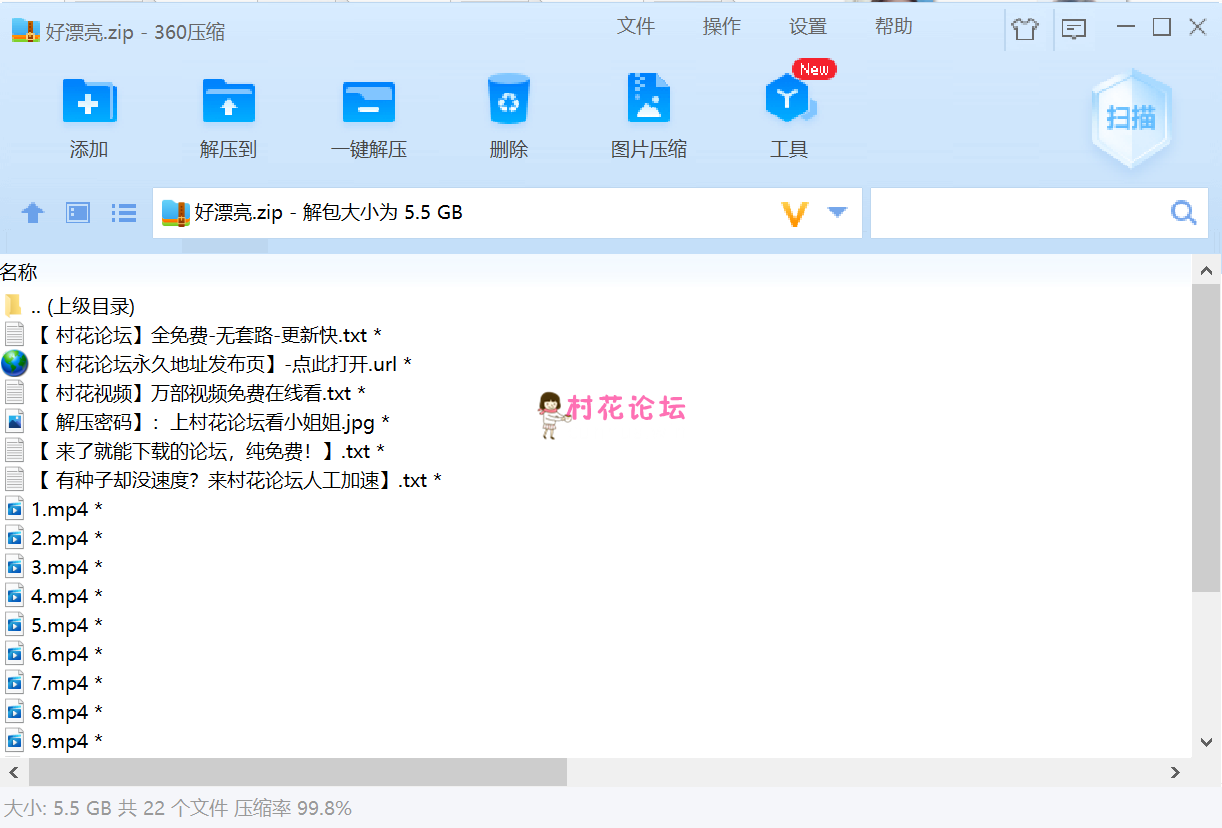Click the 添加 (Add) toolbar icon
The width and height of the screenshot is (1222, 828).
(89, 101)
